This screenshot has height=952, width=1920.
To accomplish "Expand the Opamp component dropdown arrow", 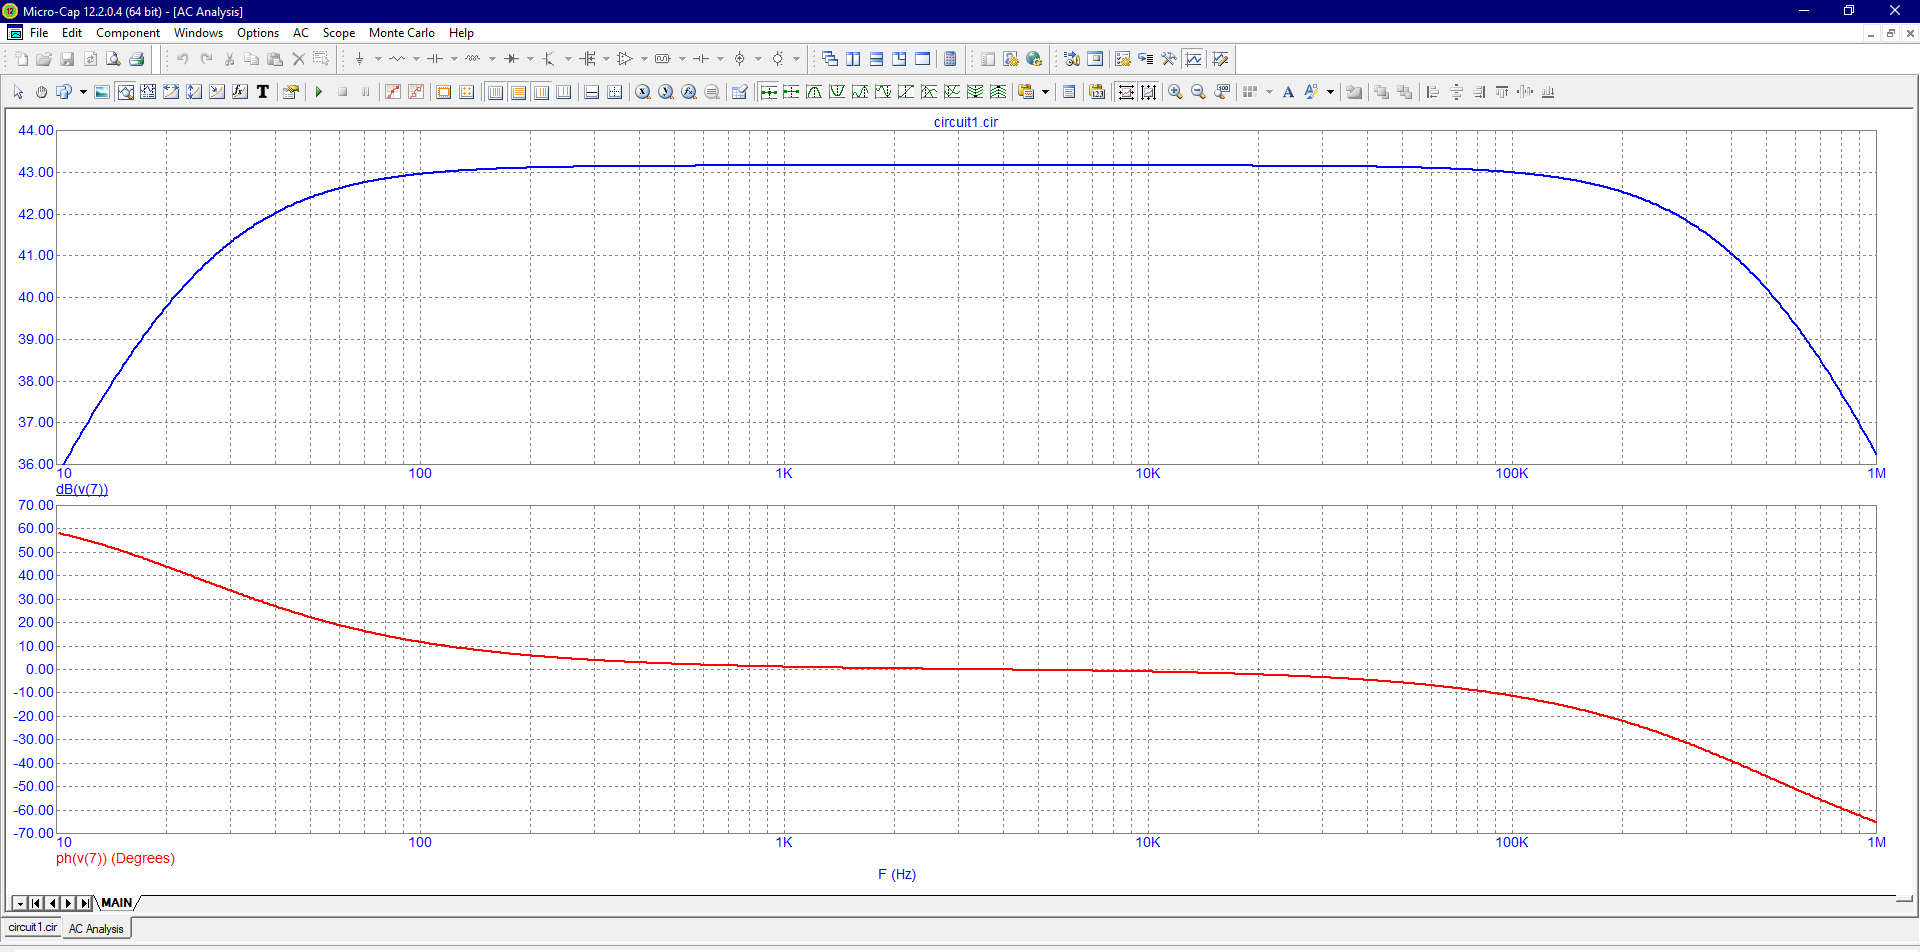I will click(x=644, y=59).
